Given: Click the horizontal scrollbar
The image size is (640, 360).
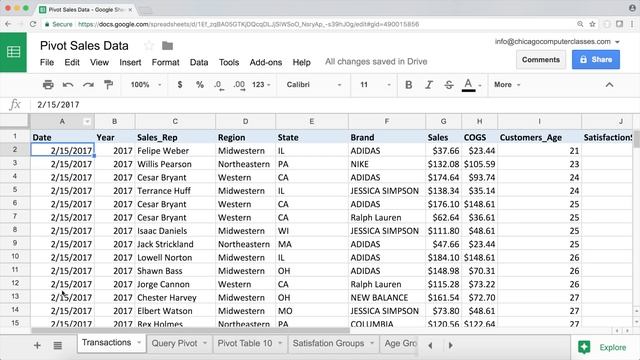Looking at the screenshot, I should click(190, 331).
